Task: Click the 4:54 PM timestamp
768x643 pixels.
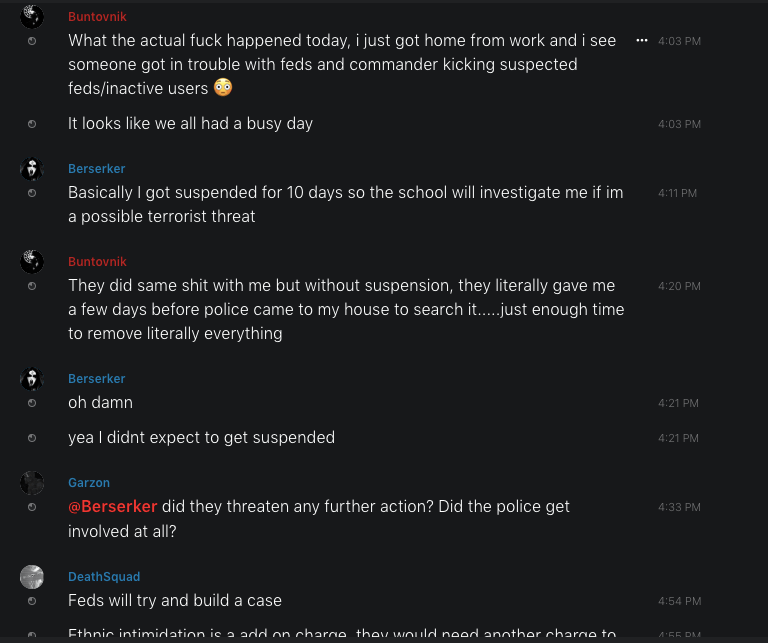Action: pyautogui.click(x=679, y=601)
